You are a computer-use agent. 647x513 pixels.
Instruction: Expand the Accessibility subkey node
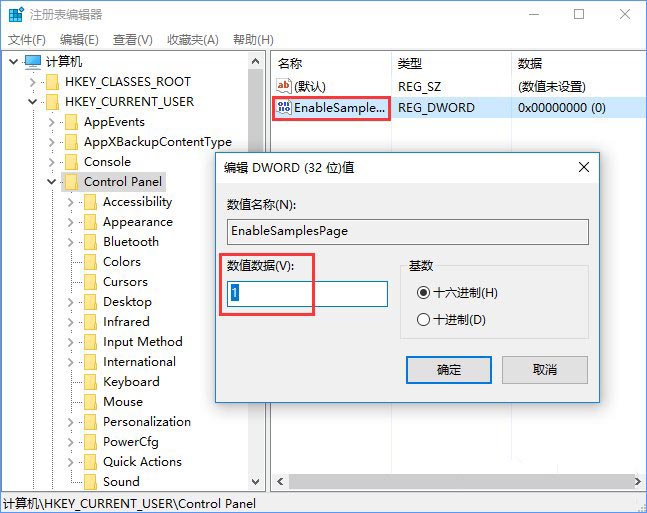(70, 202)
